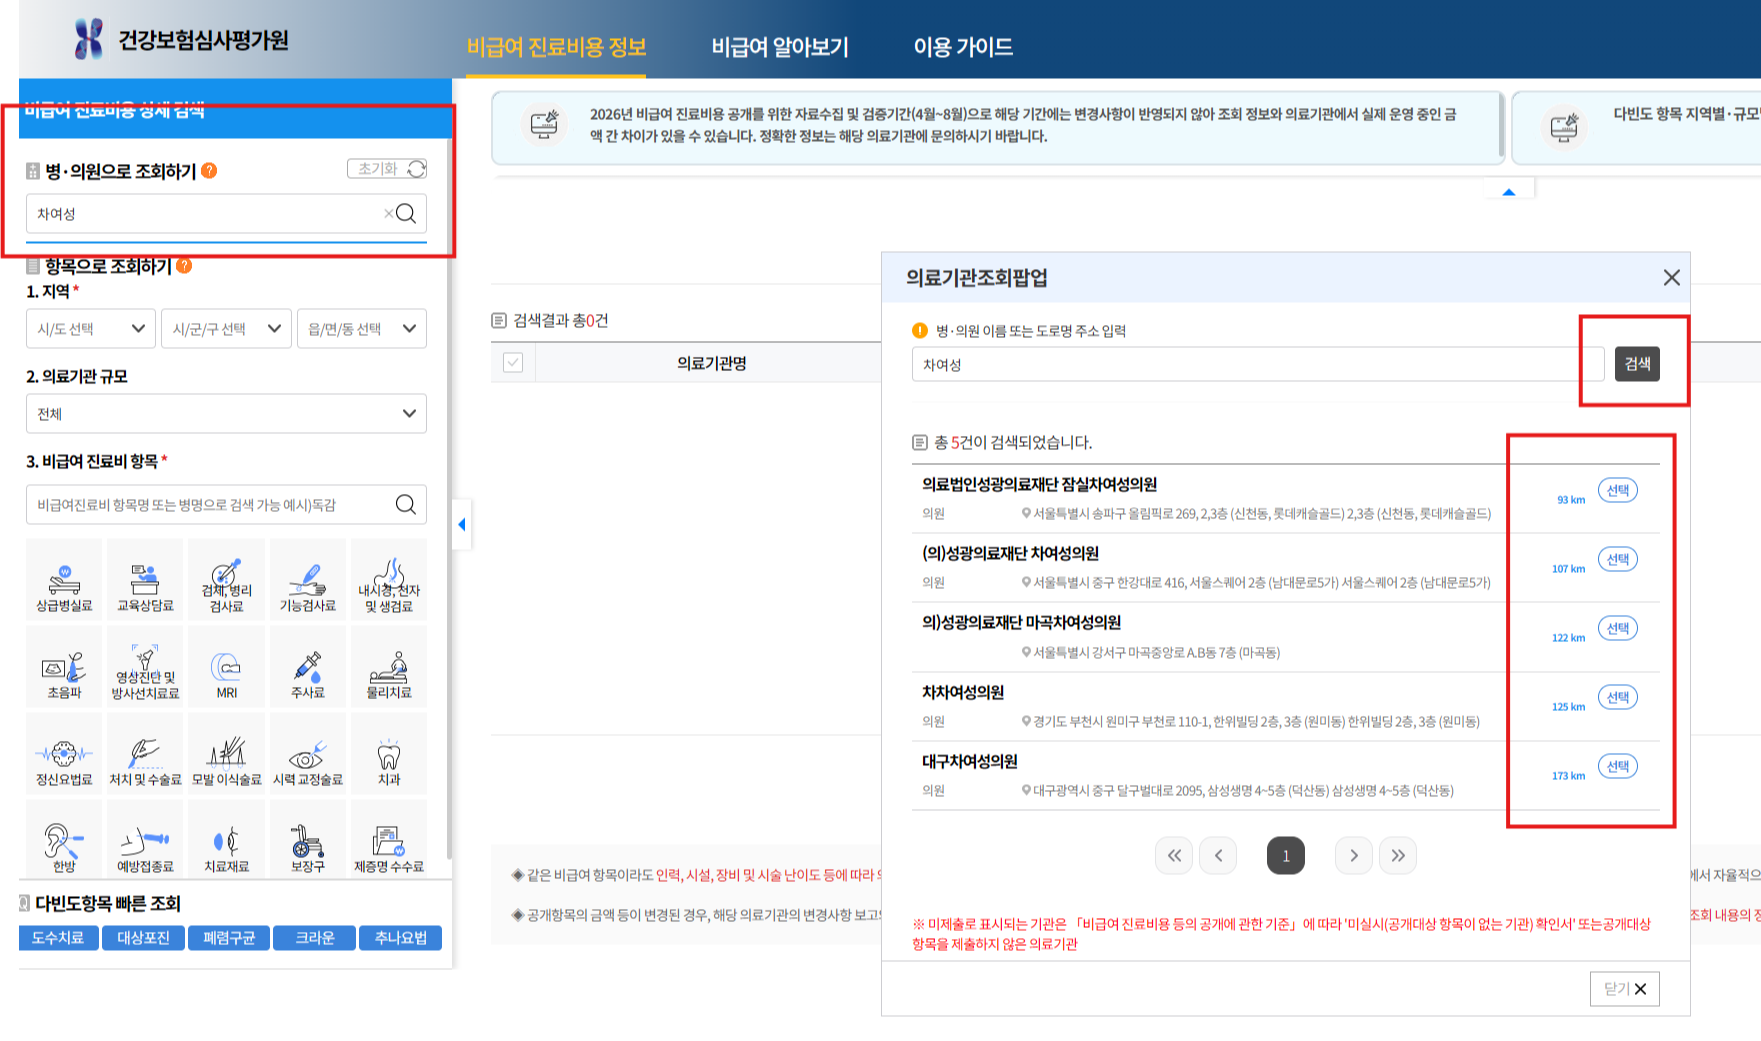Close the 의료기관조회팝업 with the X
The image size is (1761, 1041).
[x=1671, y=277]
